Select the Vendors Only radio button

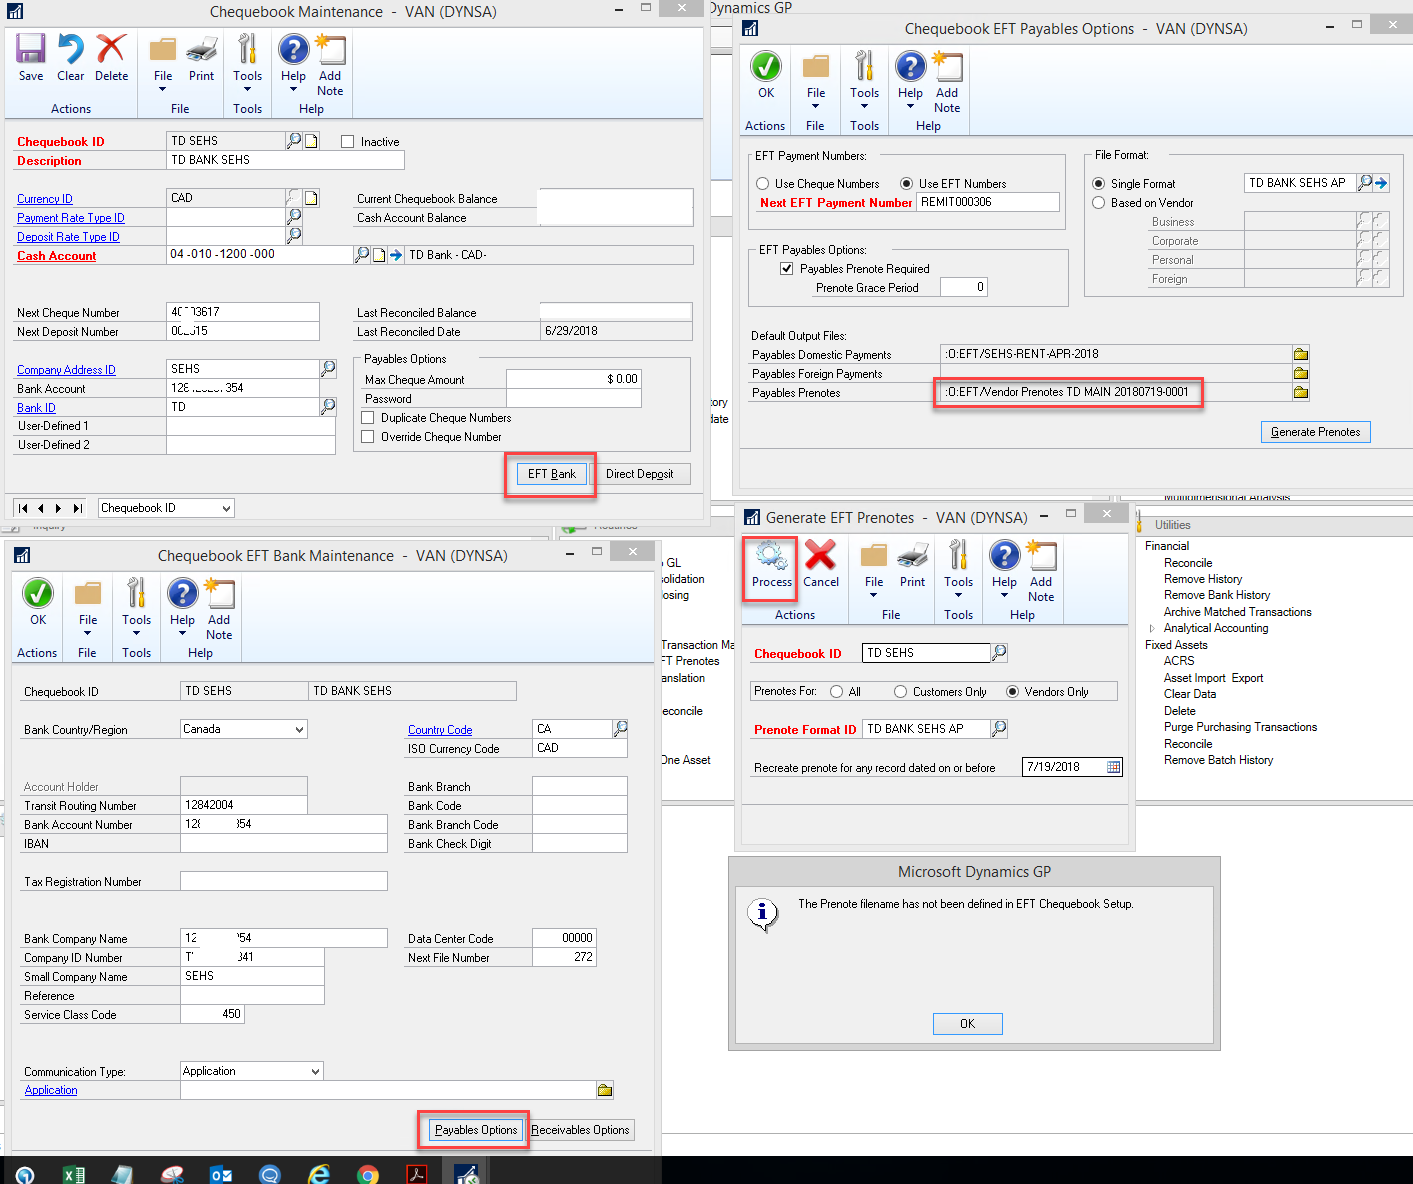[x=1011, y=691]
